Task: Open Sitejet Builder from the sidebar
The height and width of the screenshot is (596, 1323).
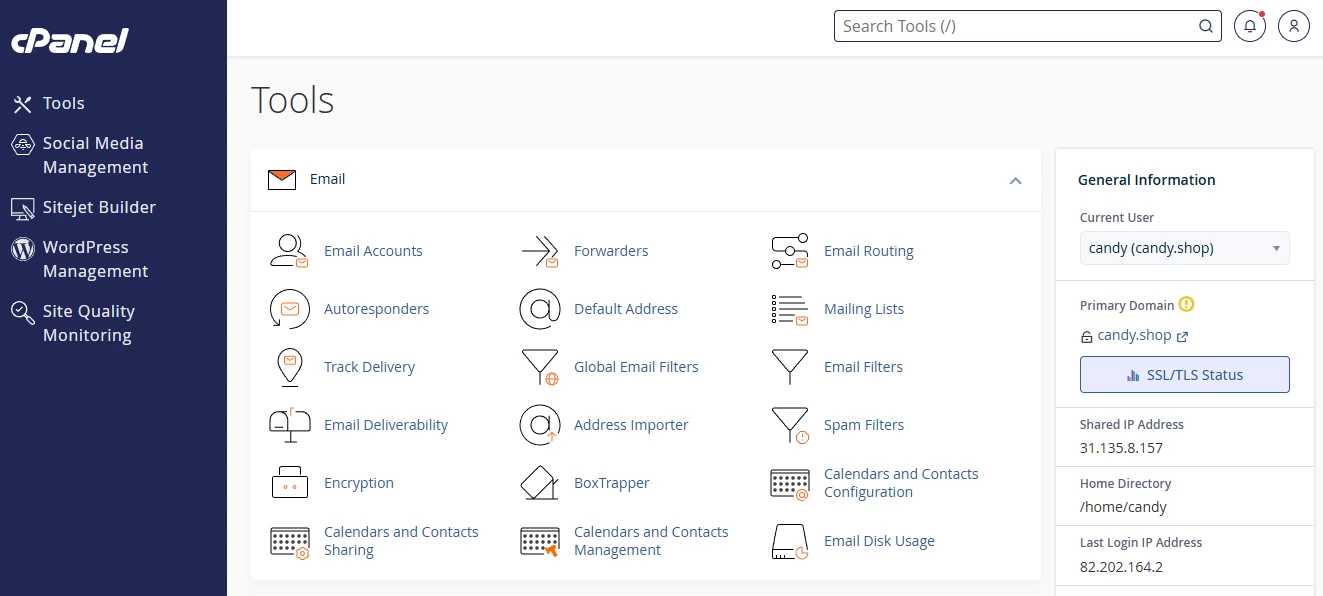Action: 99,207
